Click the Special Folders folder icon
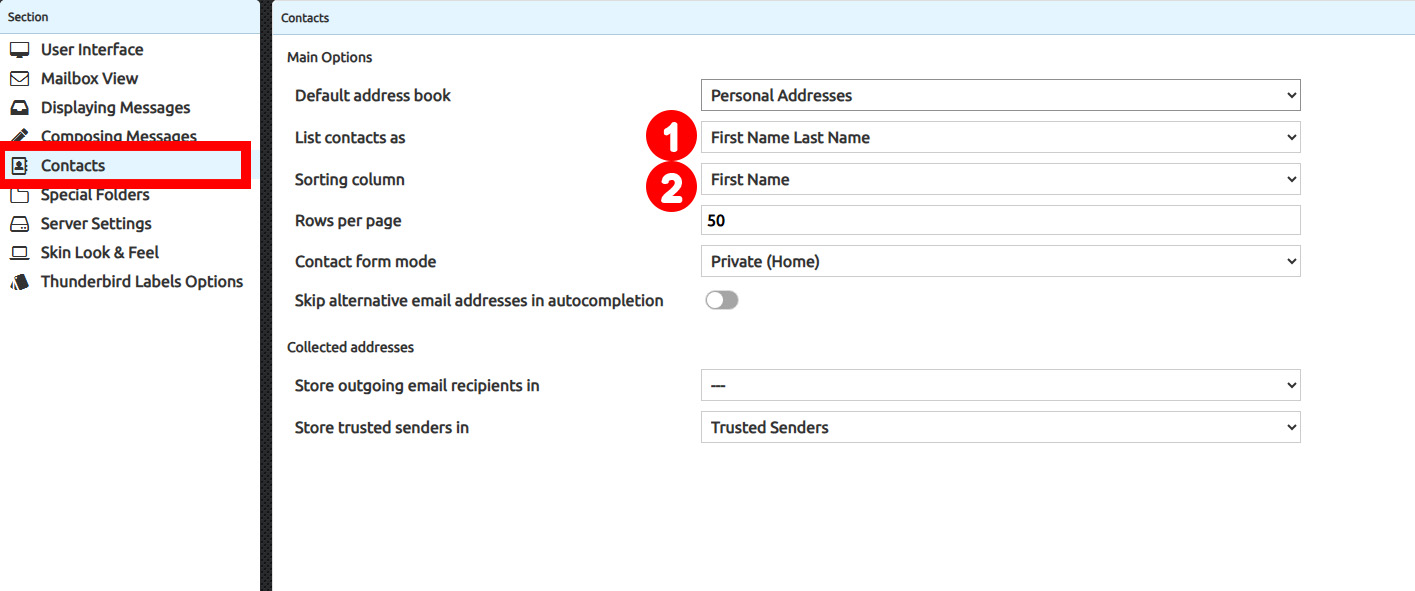This screenshot has width=1415, height=591. click(x=19, y=195)
